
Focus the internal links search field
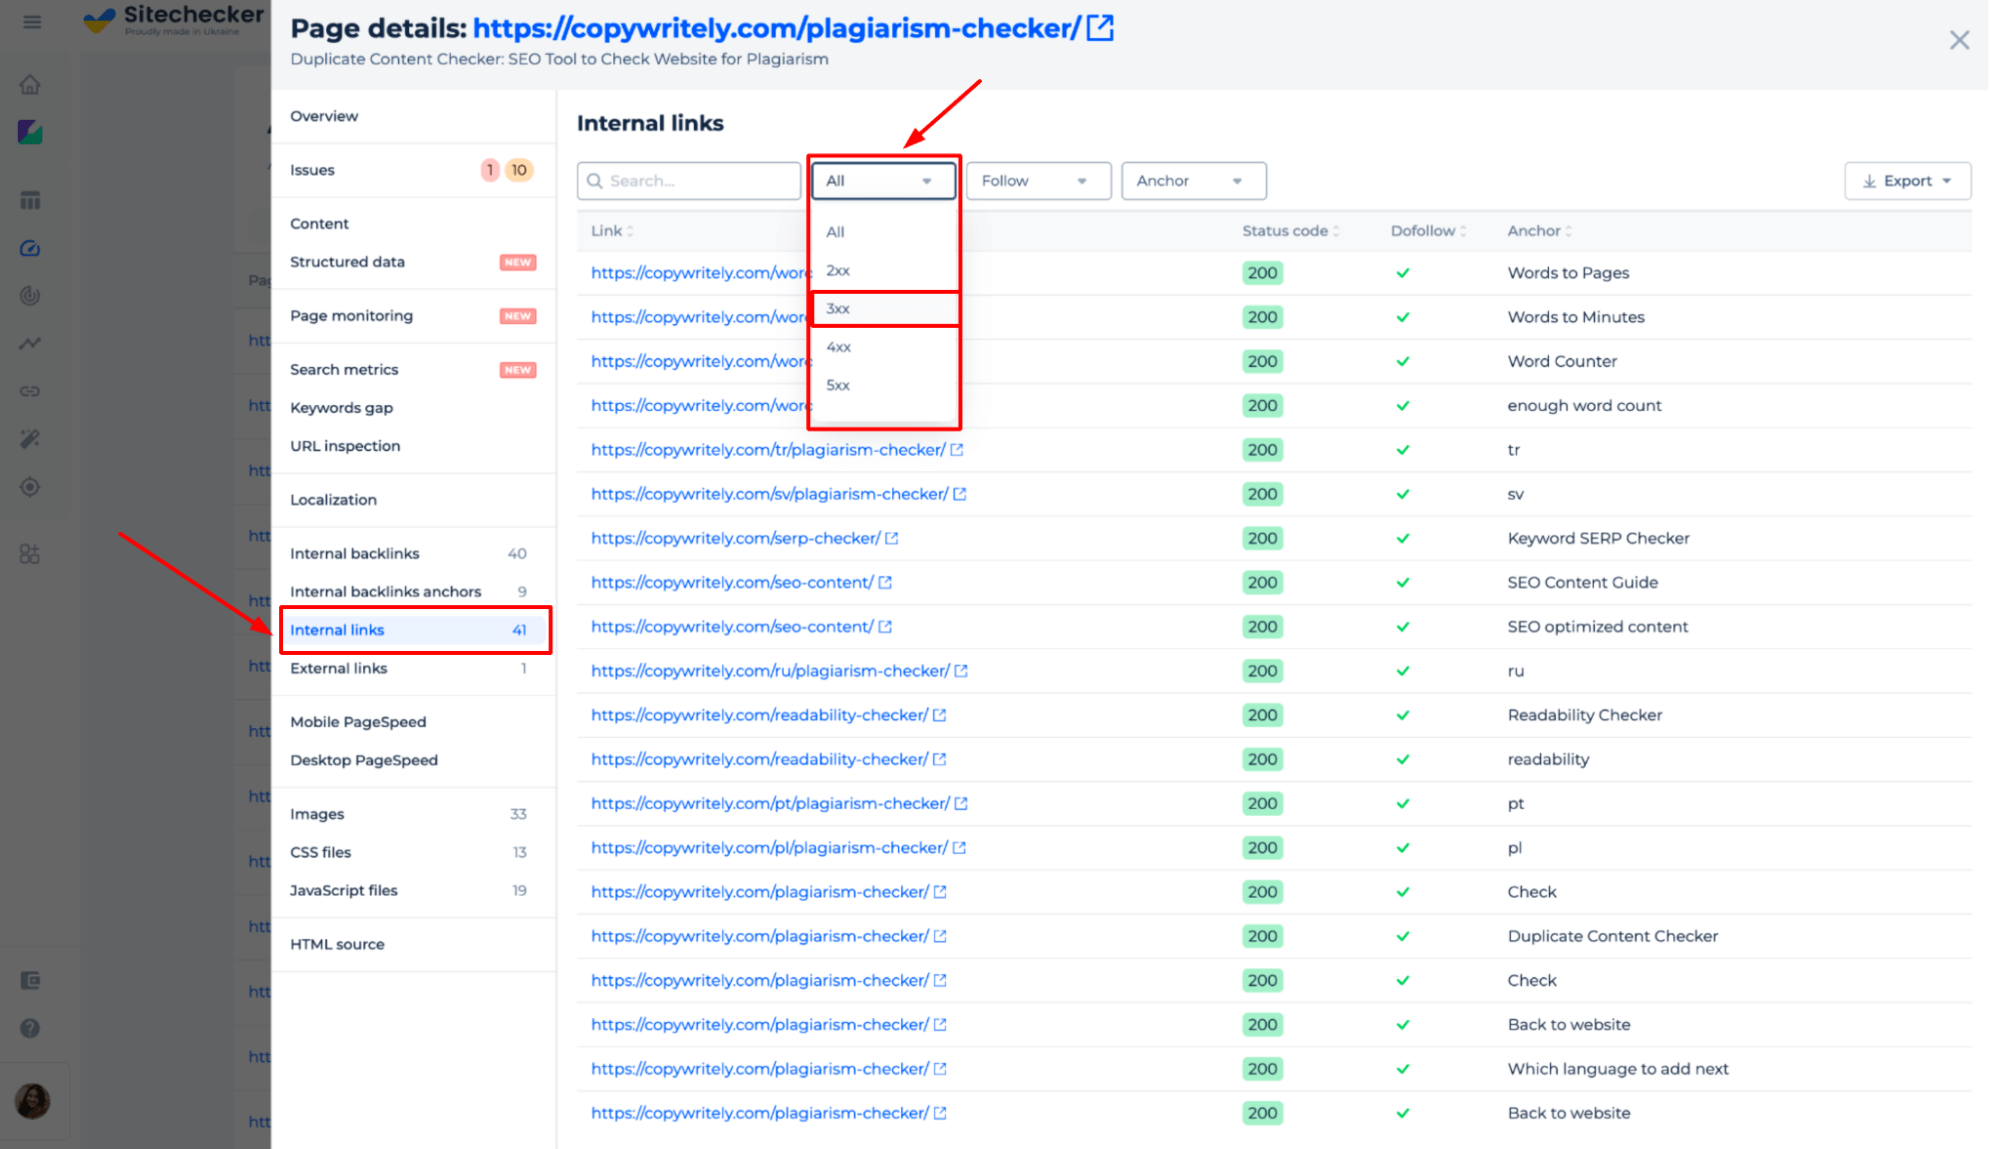689,181
